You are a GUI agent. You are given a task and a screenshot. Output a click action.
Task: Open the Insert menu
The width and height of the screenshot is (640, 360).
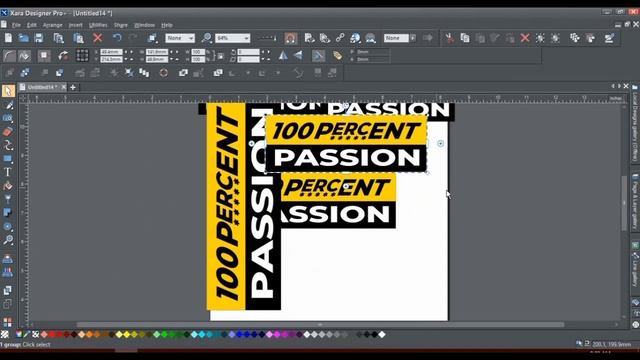pyautogui.click(x=75, y=25)
